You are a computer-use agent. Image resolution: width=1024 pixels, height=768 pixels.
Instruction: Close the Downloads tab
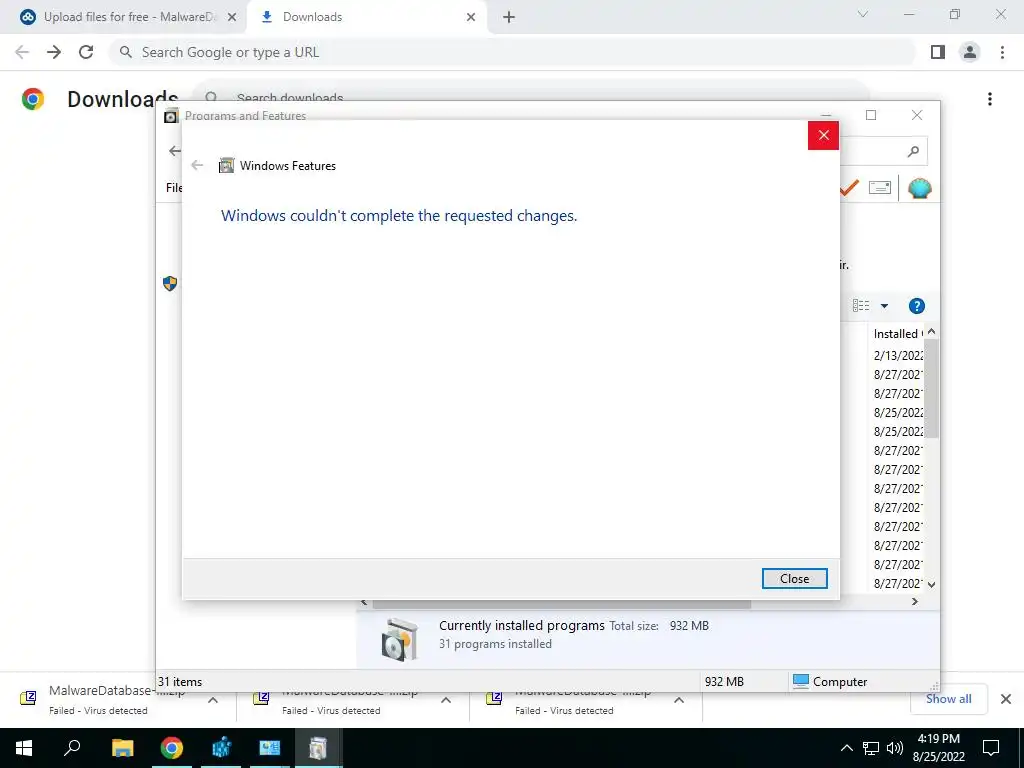(x=471, y=17)
